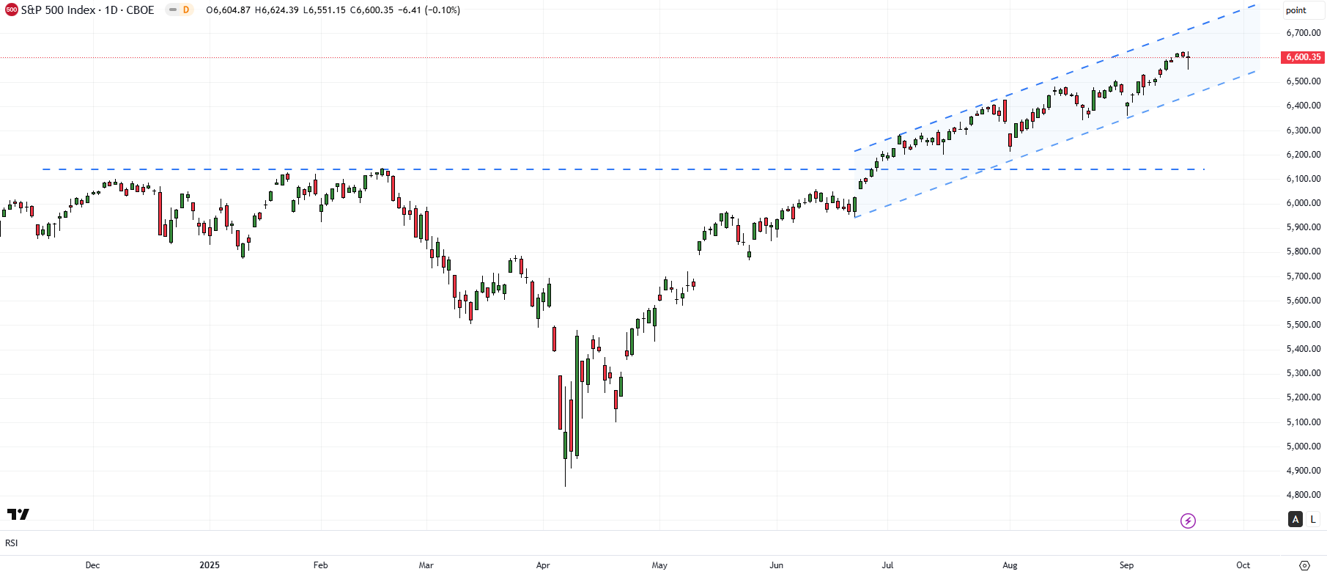Open chart settings hexagon gear icon
1327x575 pixels.
pos(1304,565)
